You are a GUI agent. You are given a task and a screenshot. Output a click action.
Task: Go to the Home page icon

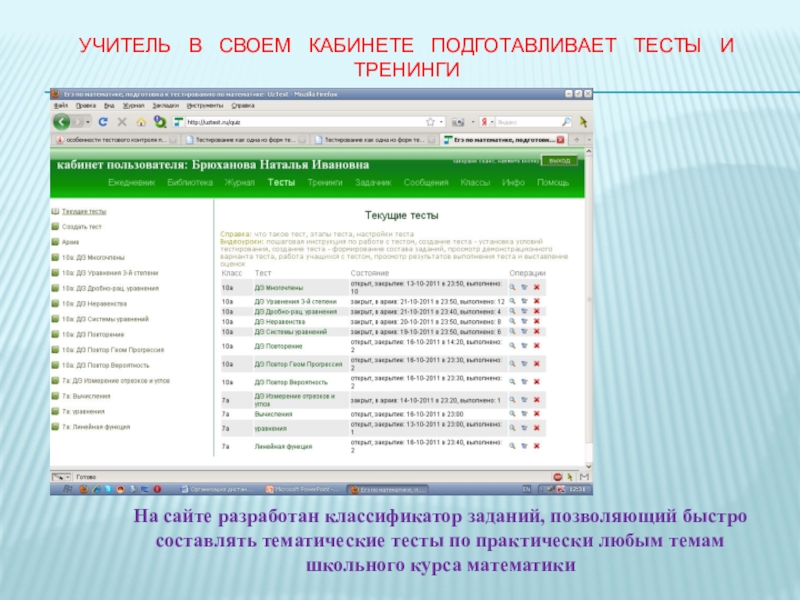[141, 122]
